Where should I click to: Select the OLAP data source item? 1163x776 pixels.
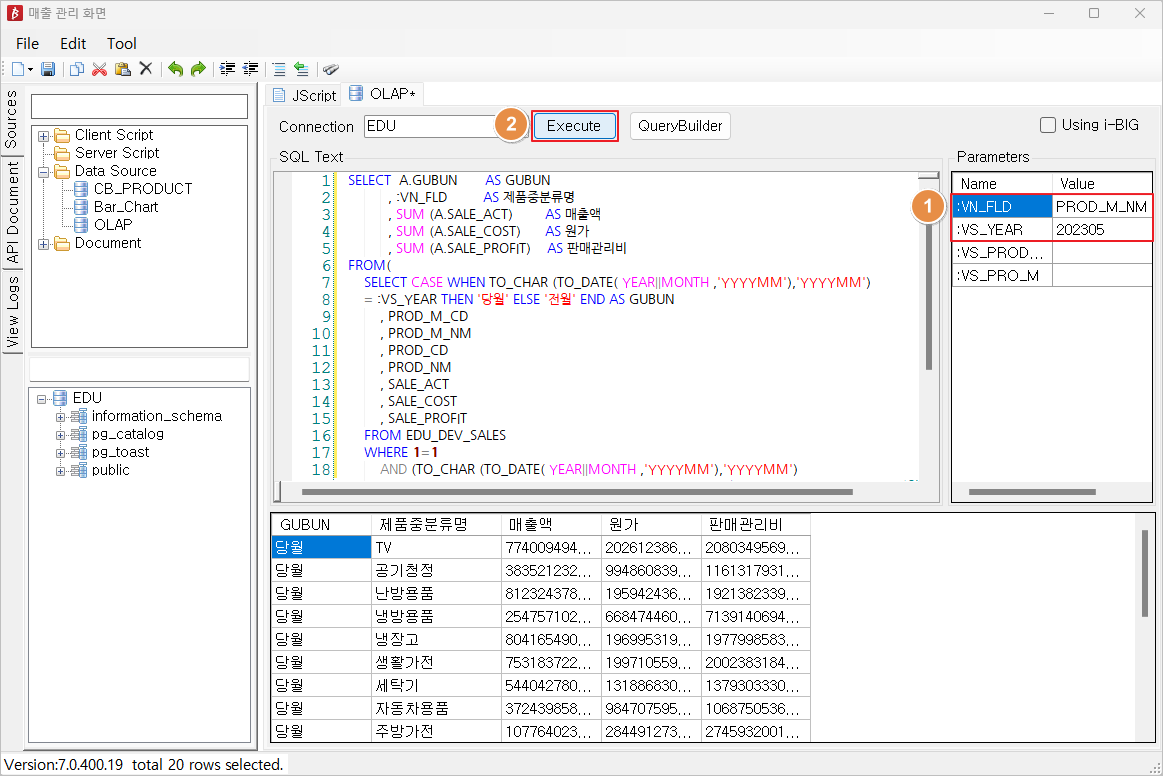point(113,225)
